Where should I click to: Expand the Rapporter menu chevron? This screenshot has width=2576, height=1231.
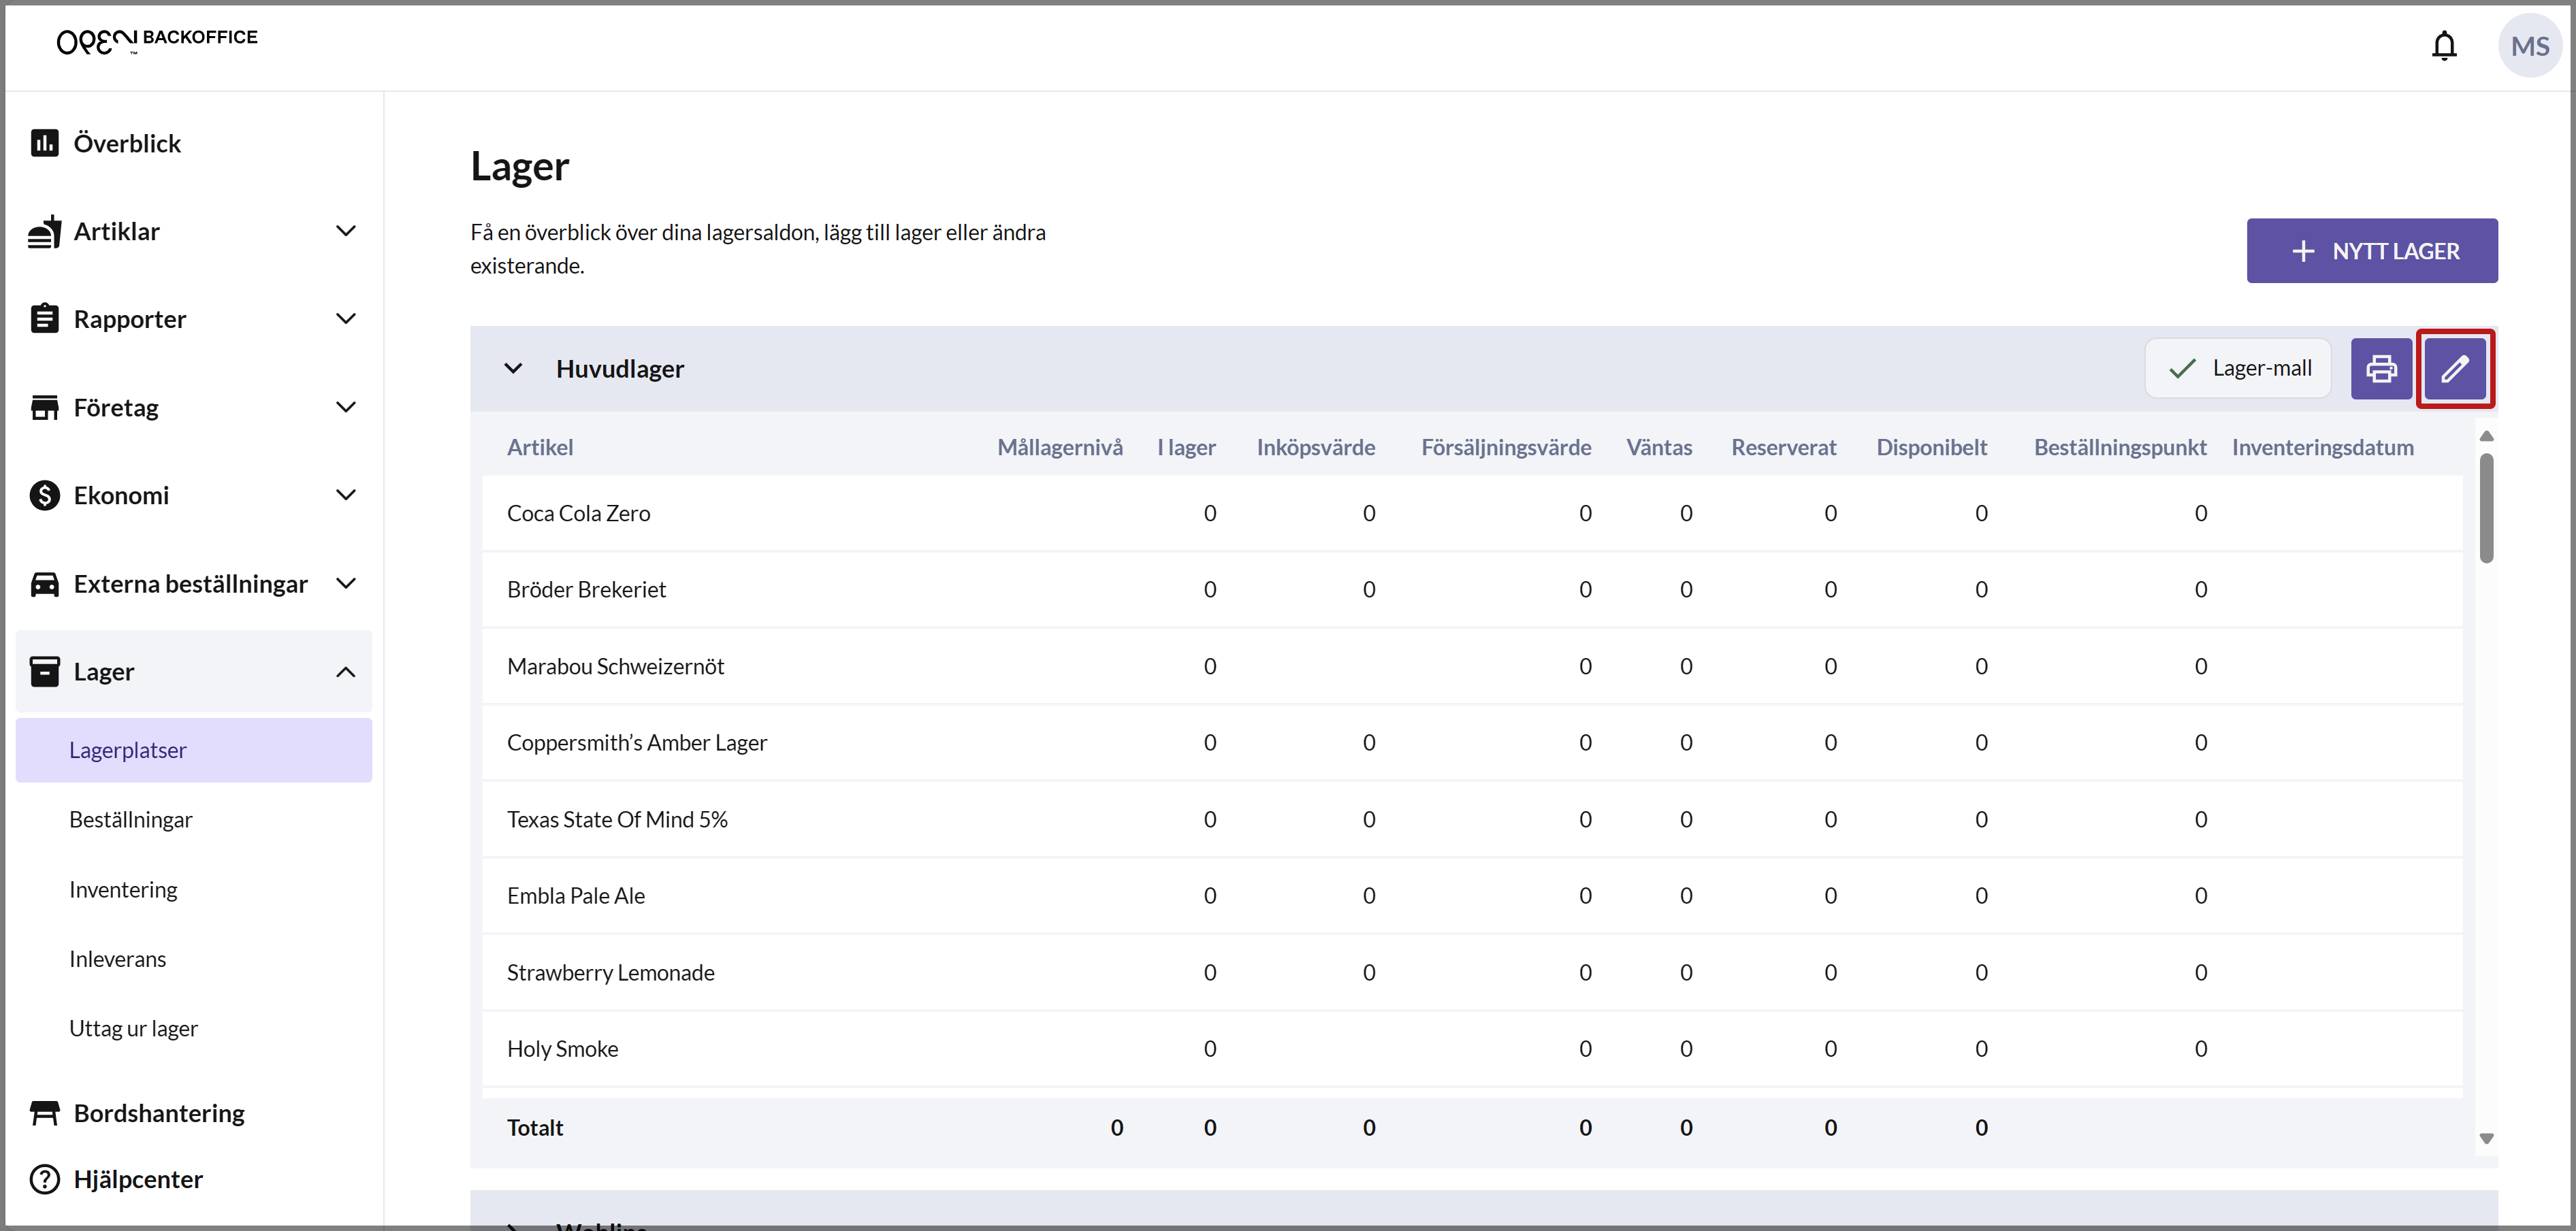[x=346, y=319]
